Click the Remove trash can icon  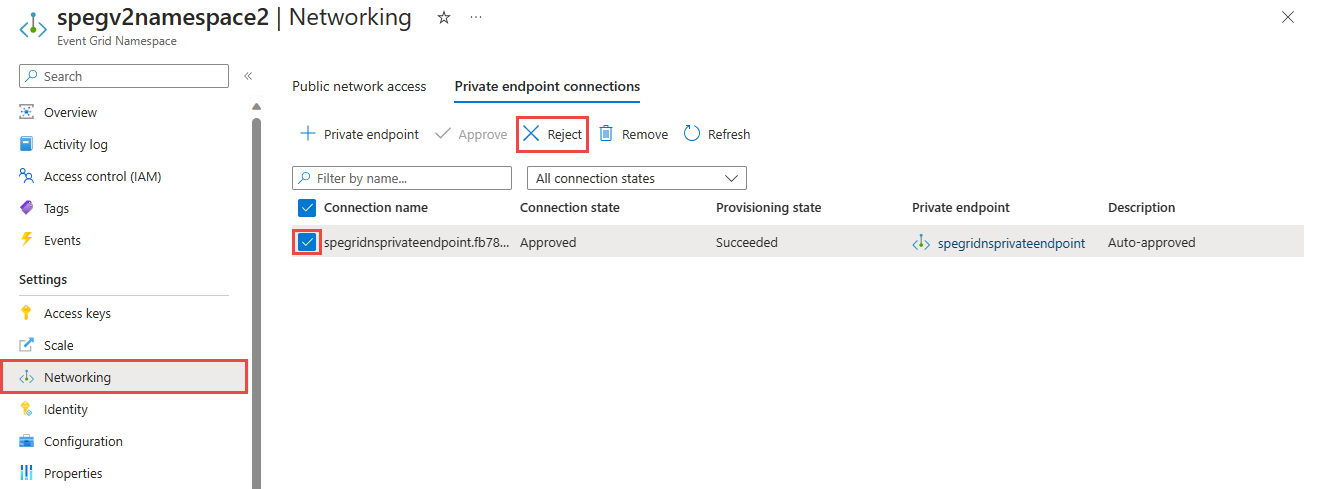[606, 134]
